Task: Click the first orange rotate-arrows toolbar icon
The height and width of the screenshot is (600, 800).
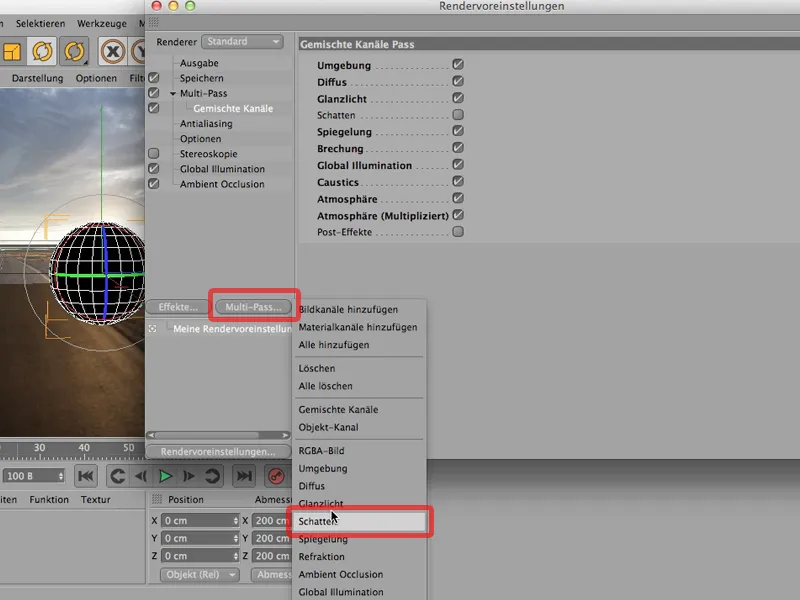Action: click(42, 51)
